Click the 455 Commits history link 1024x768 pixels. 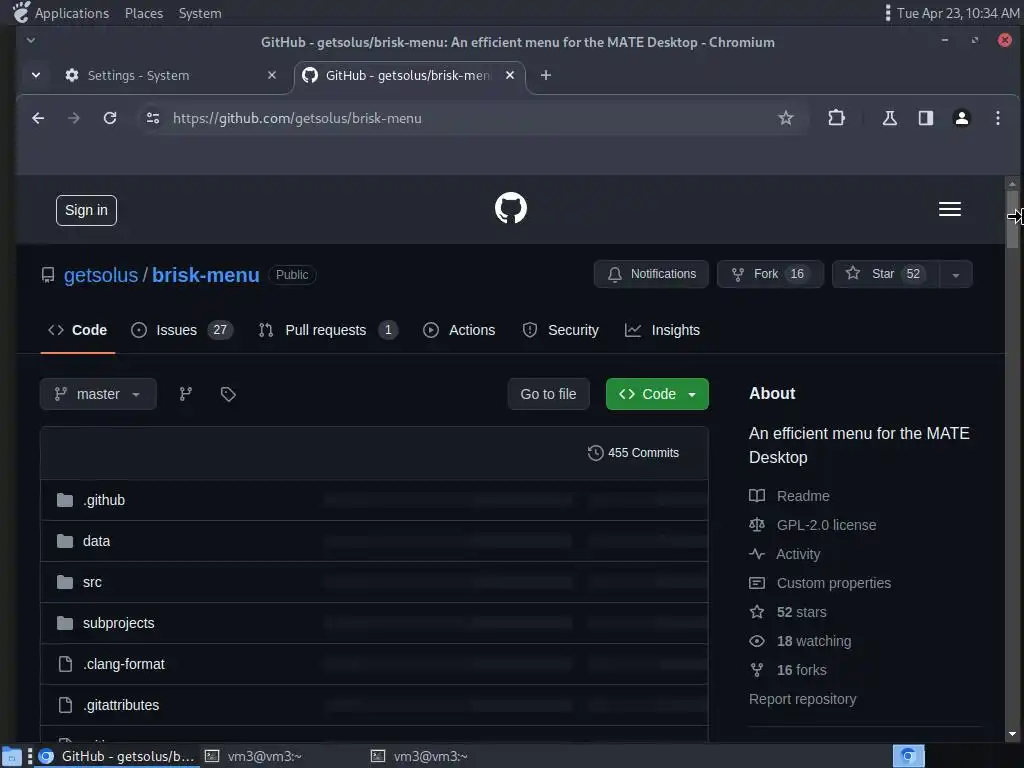point(633,453)
